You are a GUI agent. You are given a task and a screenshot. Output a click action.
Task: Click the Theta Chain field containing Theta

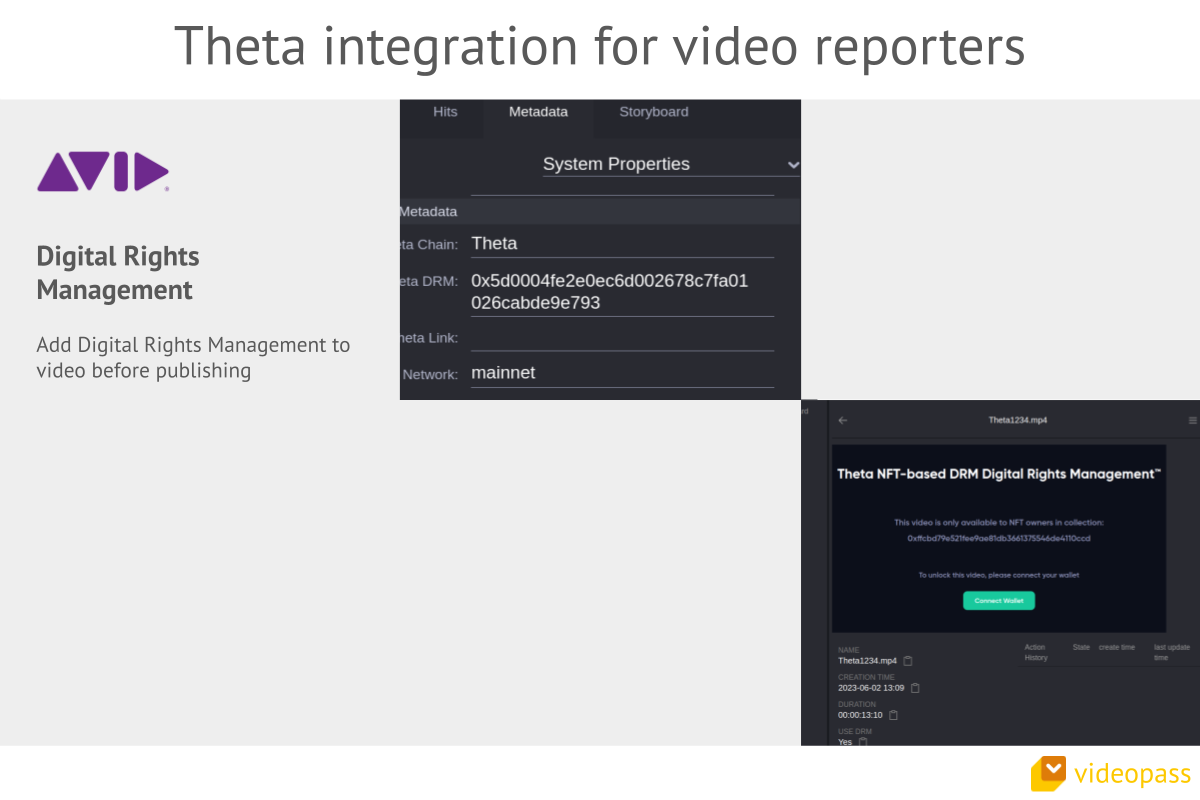622,244
